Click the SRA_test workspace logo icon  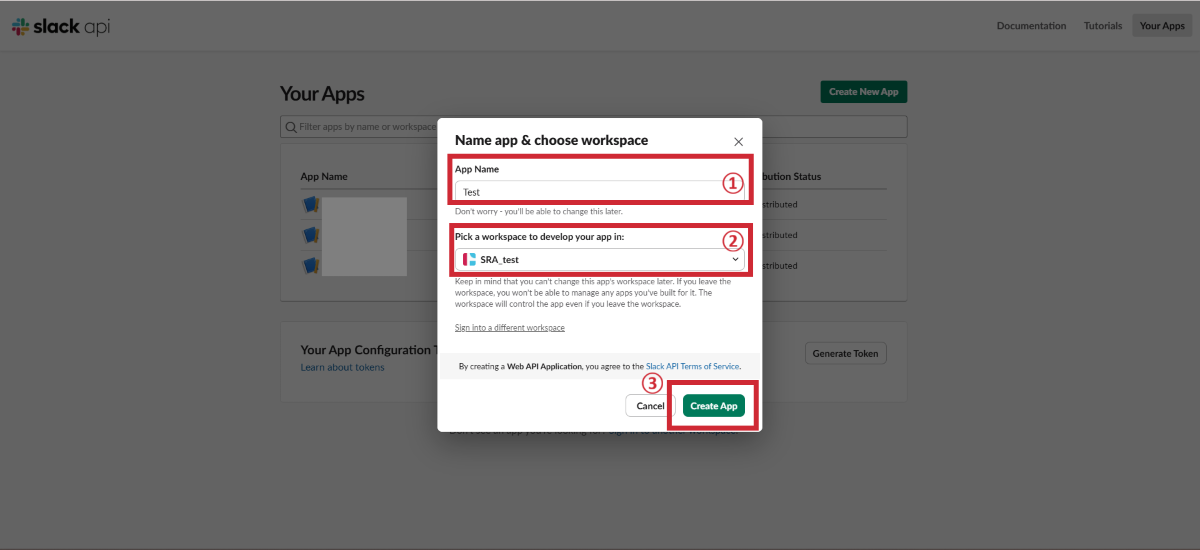(470, 260)
